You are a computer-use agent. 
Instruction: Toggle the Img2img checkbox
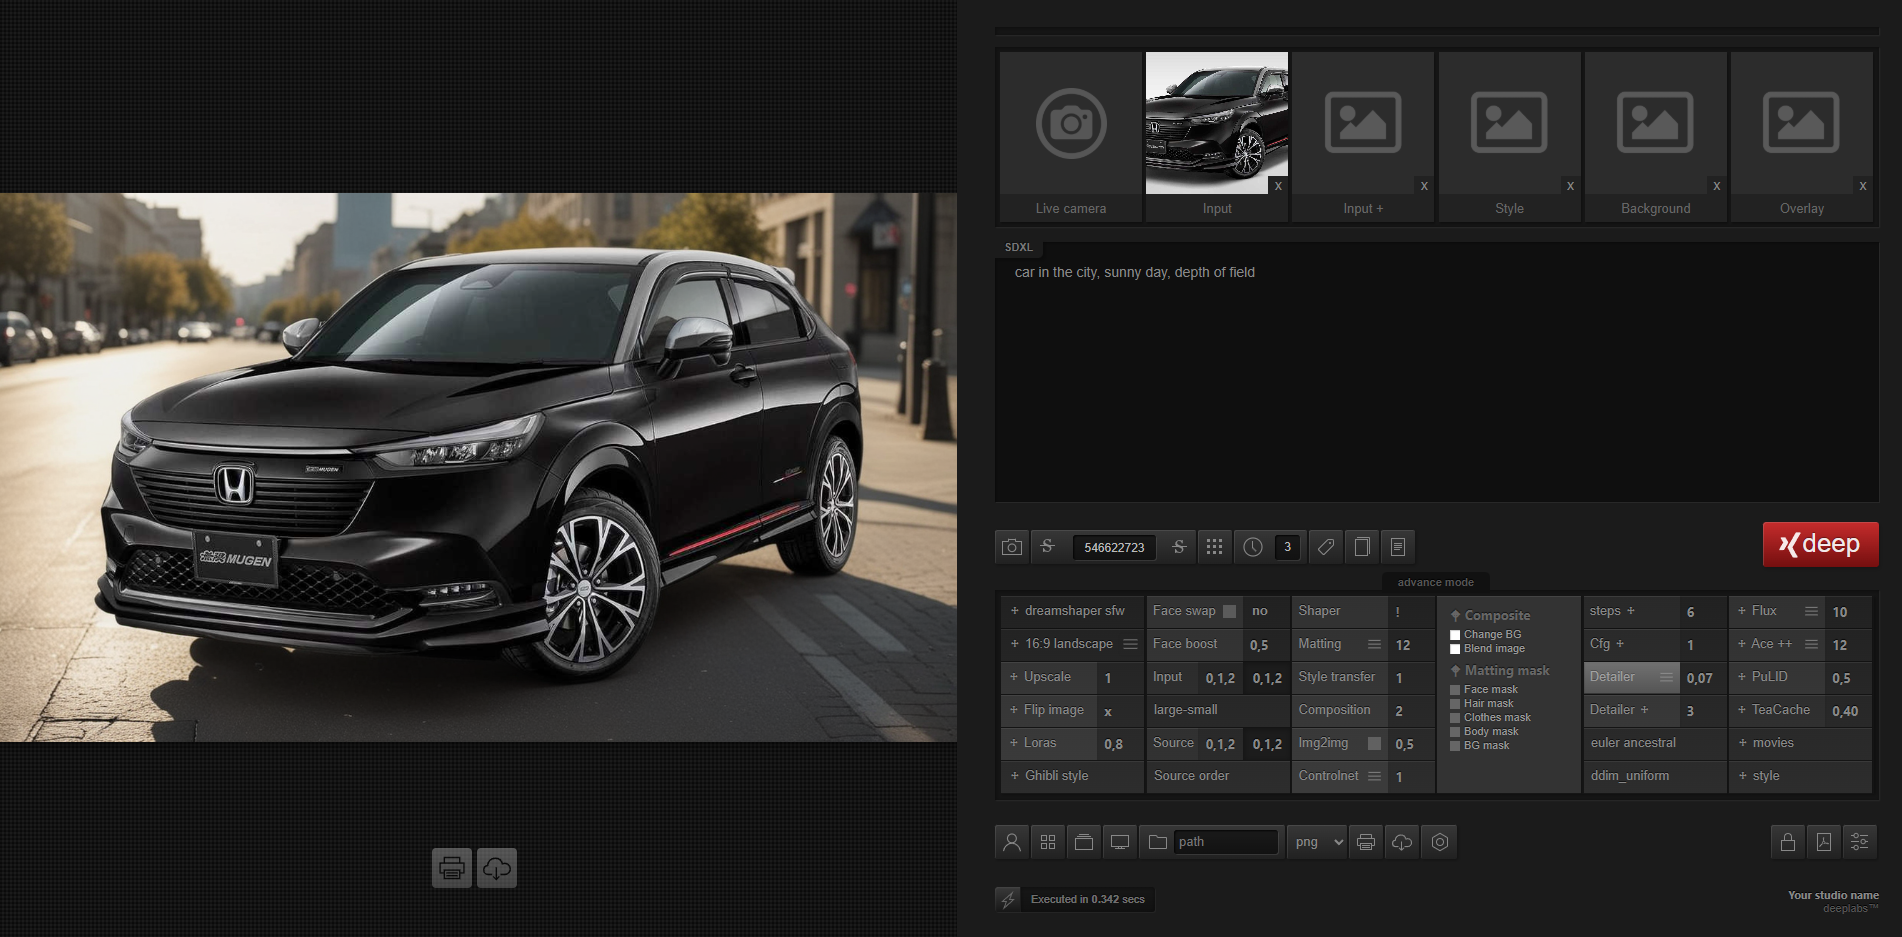click(x=1375, y=743)
